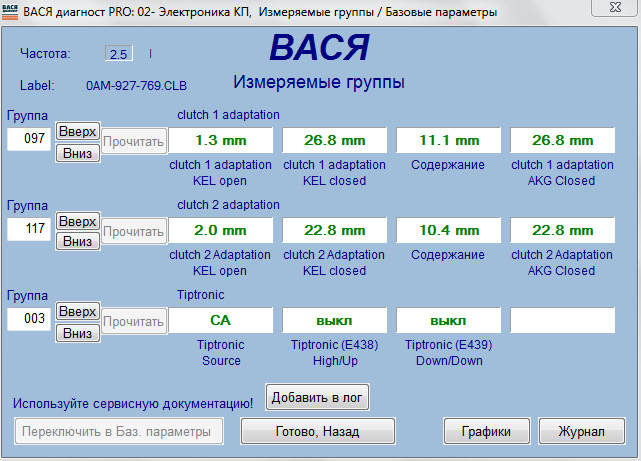Select the 10.4 mm value field
Viewport: 641px width, 461px height.
click(449, 230)
